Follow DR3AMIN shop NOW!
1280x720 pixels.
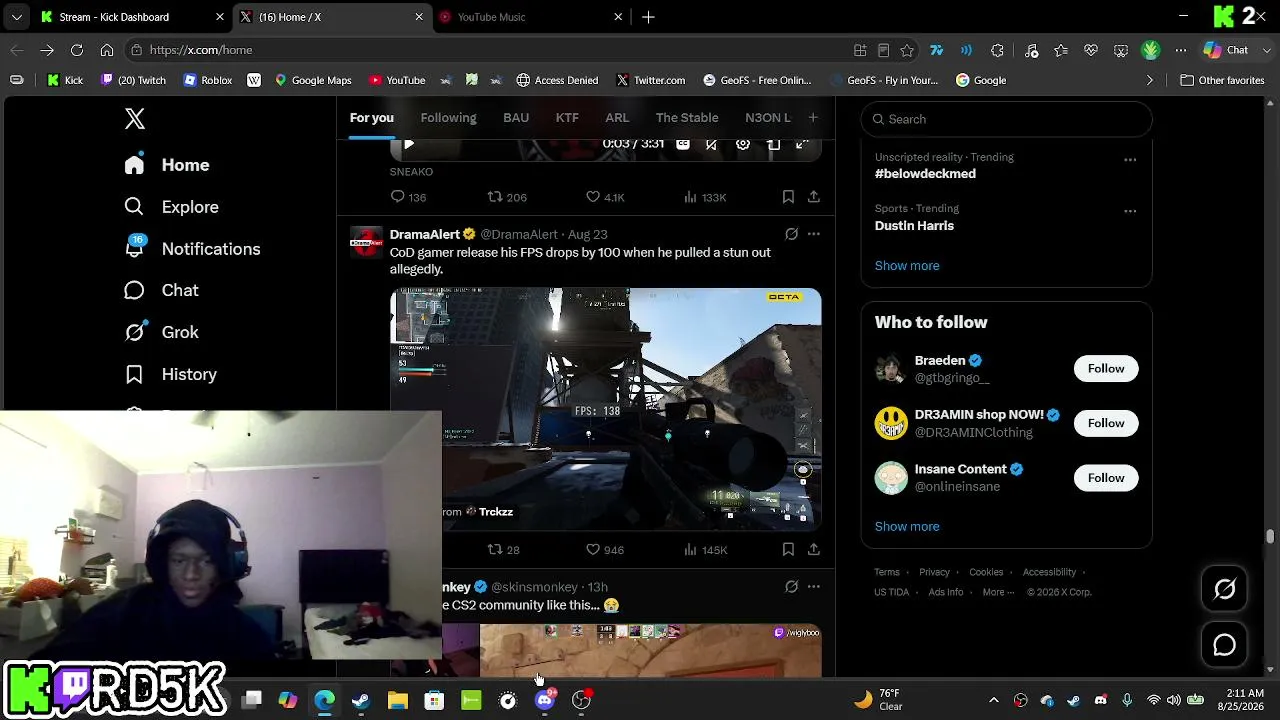pyautogui.click(x=1106, y=423)
